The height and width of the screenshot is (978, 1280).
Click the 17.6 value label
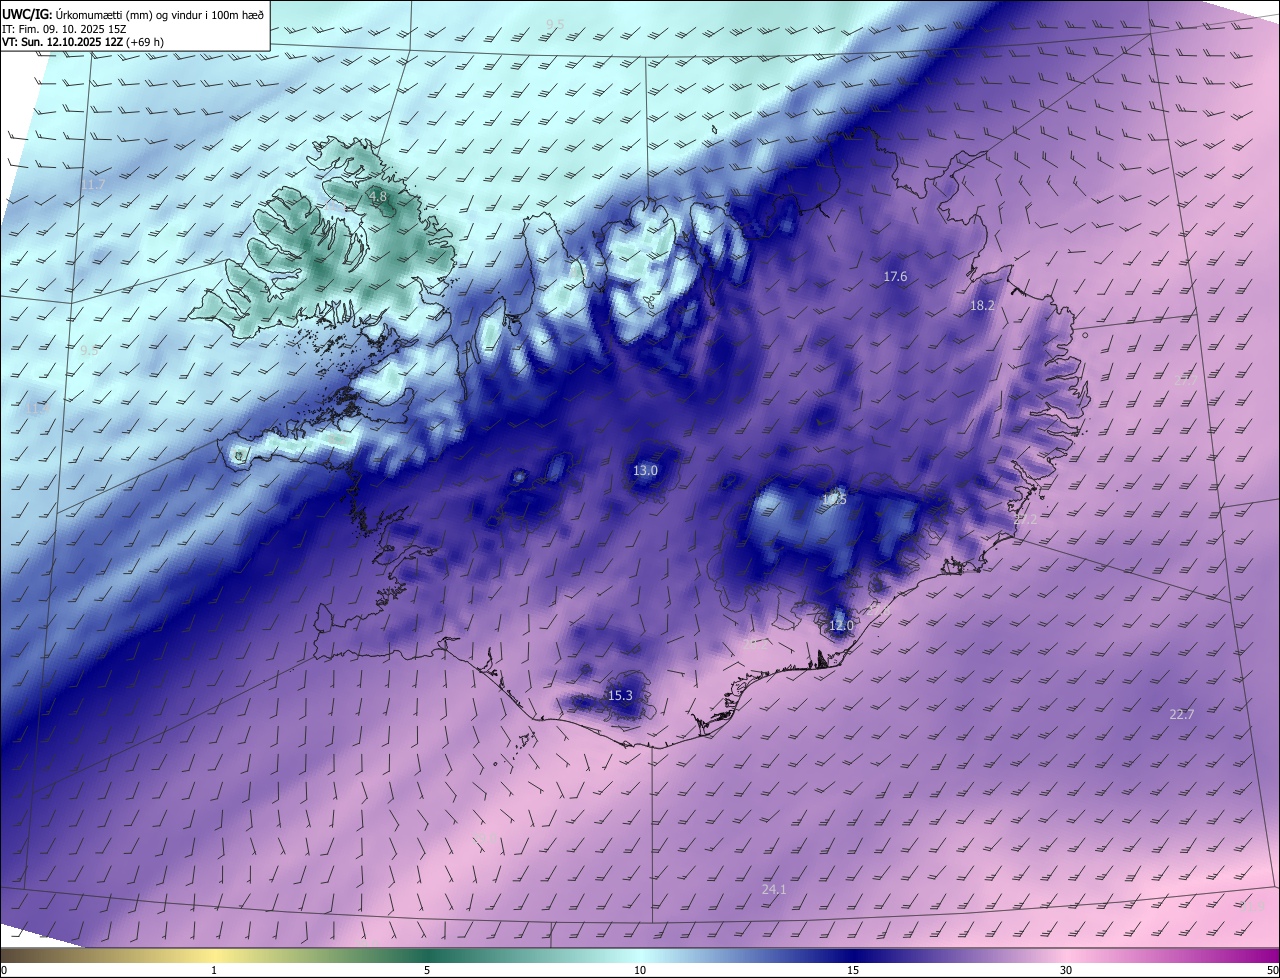pos(895,276)
